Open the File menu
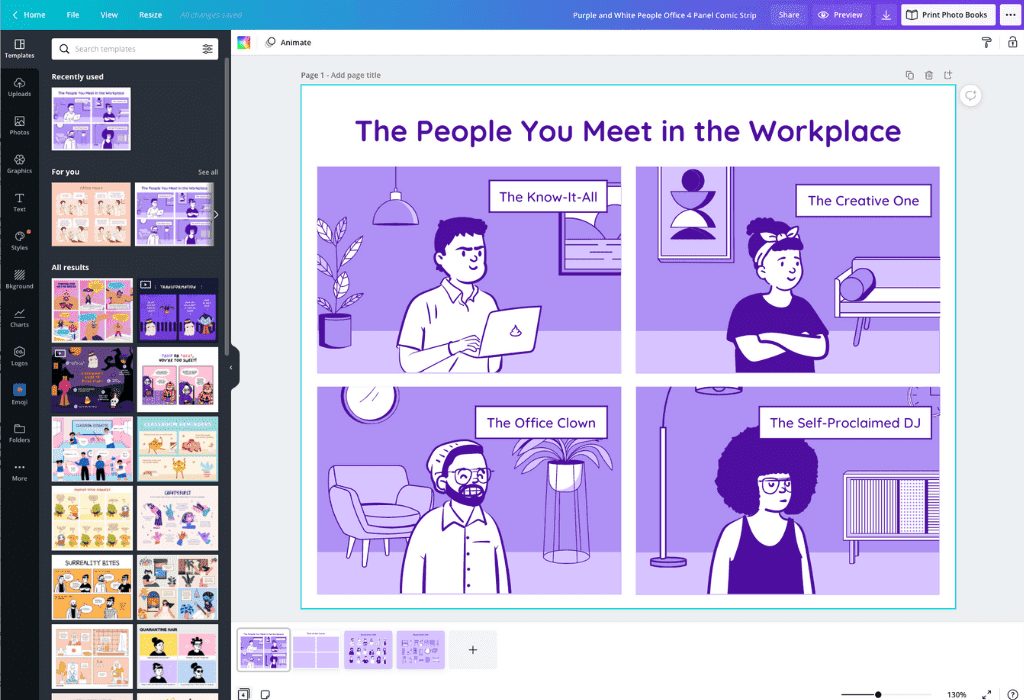1024x700 pixels. click(71, 15)
